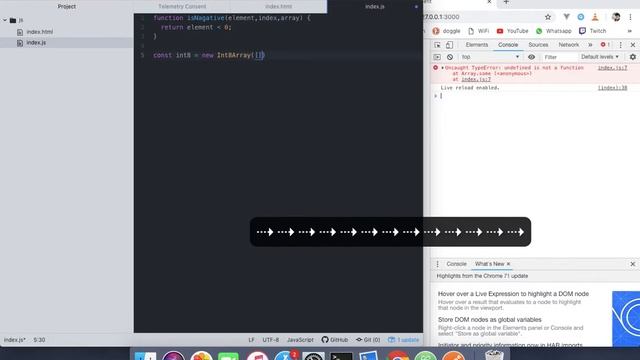Bookmark this page with the star icon
The width and height of the screenshot is (640, 360).
click(x=548, y=17)
